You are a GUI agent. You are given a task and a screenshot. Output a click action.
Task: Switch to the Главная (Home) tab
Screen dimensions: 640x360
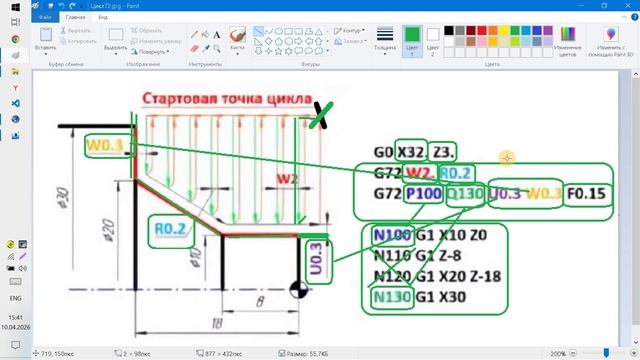coord(76,17)
